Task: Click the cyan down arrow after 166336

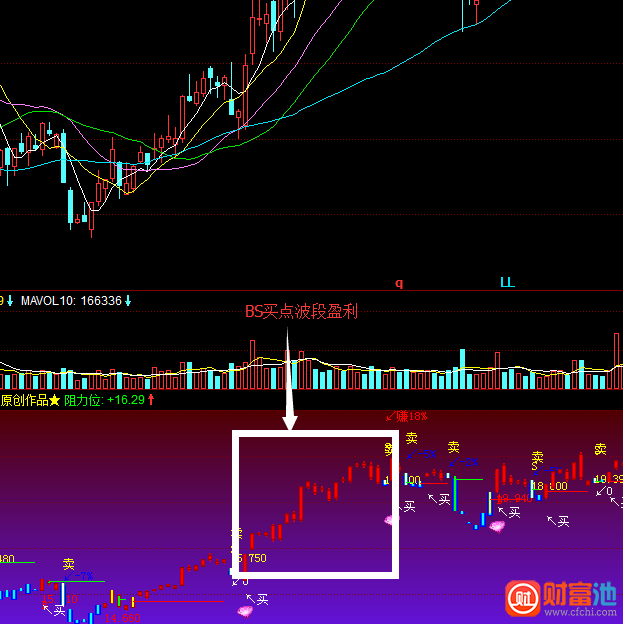Action: 128,301
